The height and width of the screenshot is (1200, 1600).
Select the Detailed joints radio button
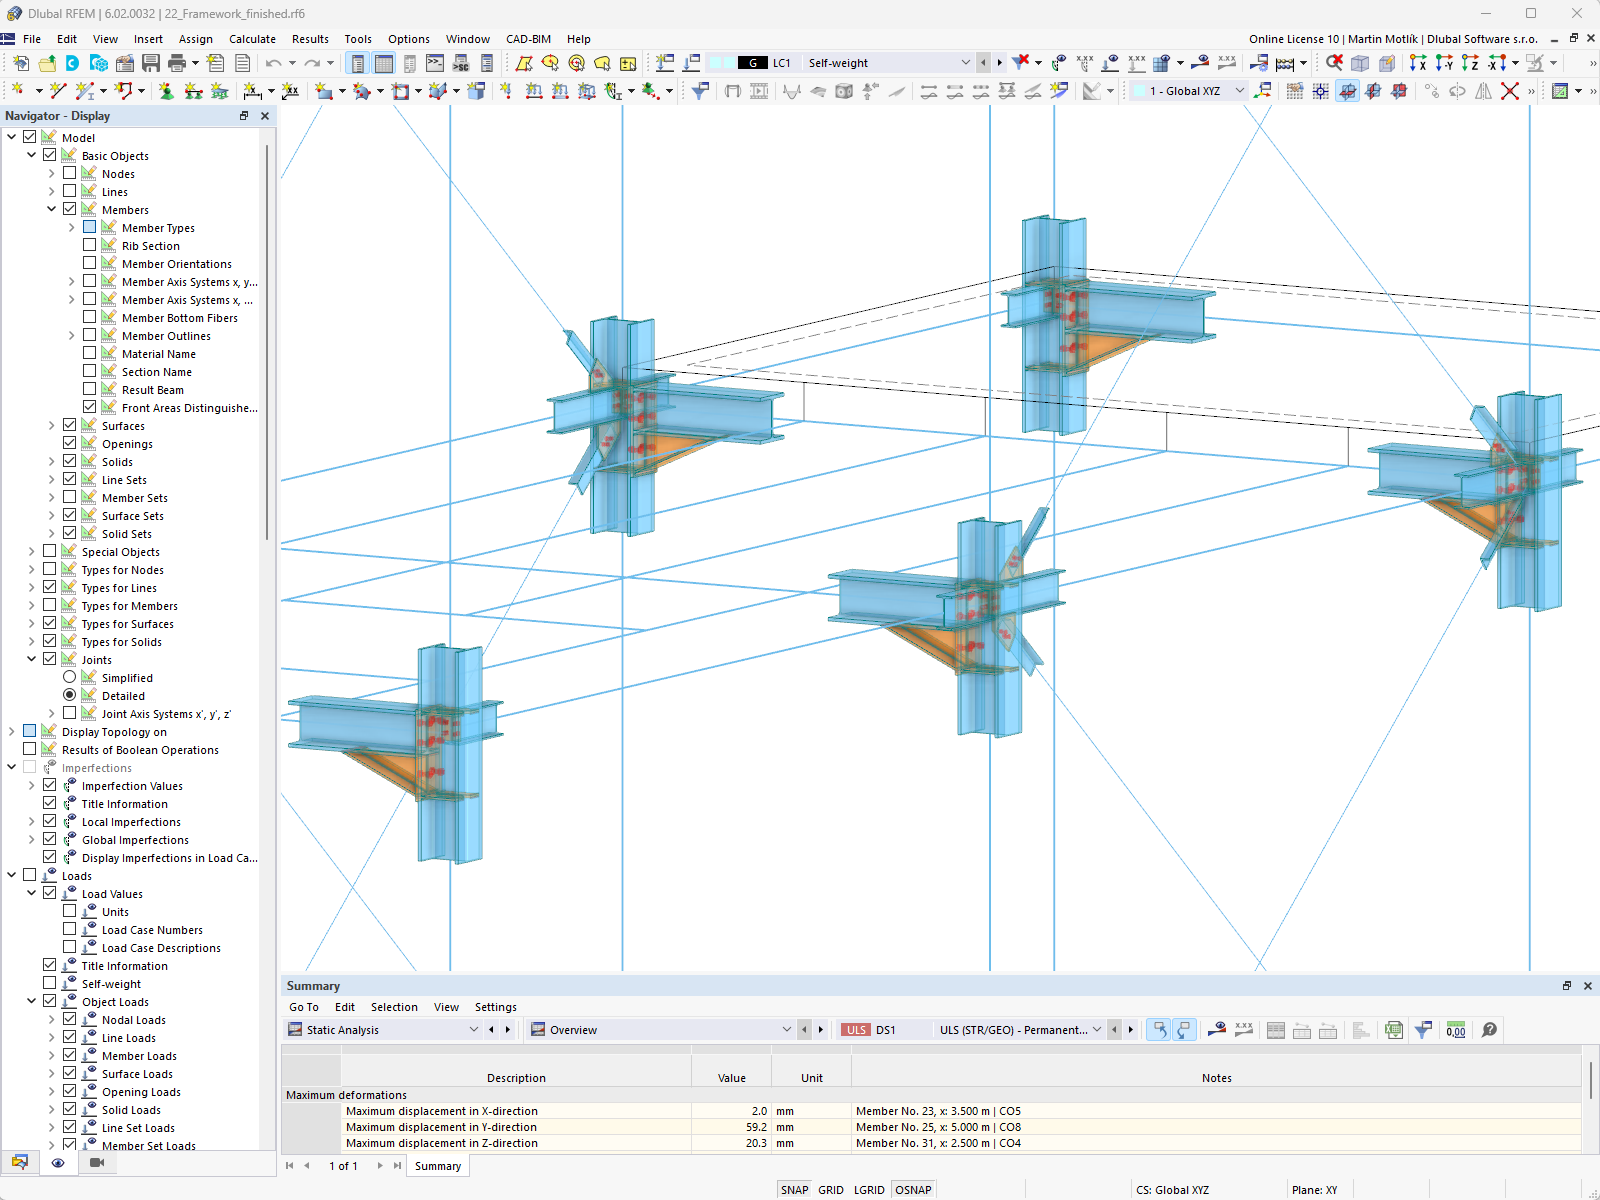pyautogui.click(x=70, y=695)
